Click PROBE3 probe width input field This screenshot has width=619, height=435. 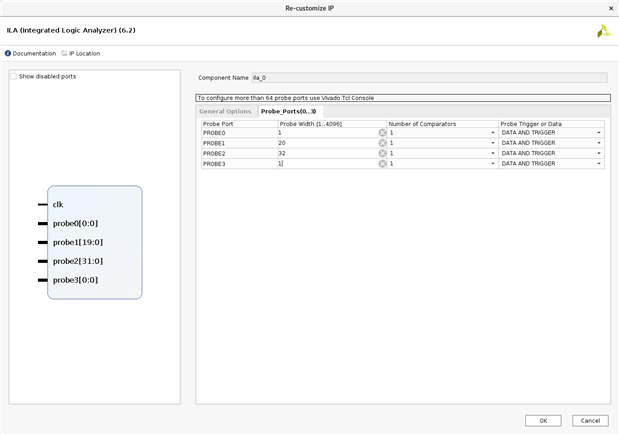tap(328, 163)
